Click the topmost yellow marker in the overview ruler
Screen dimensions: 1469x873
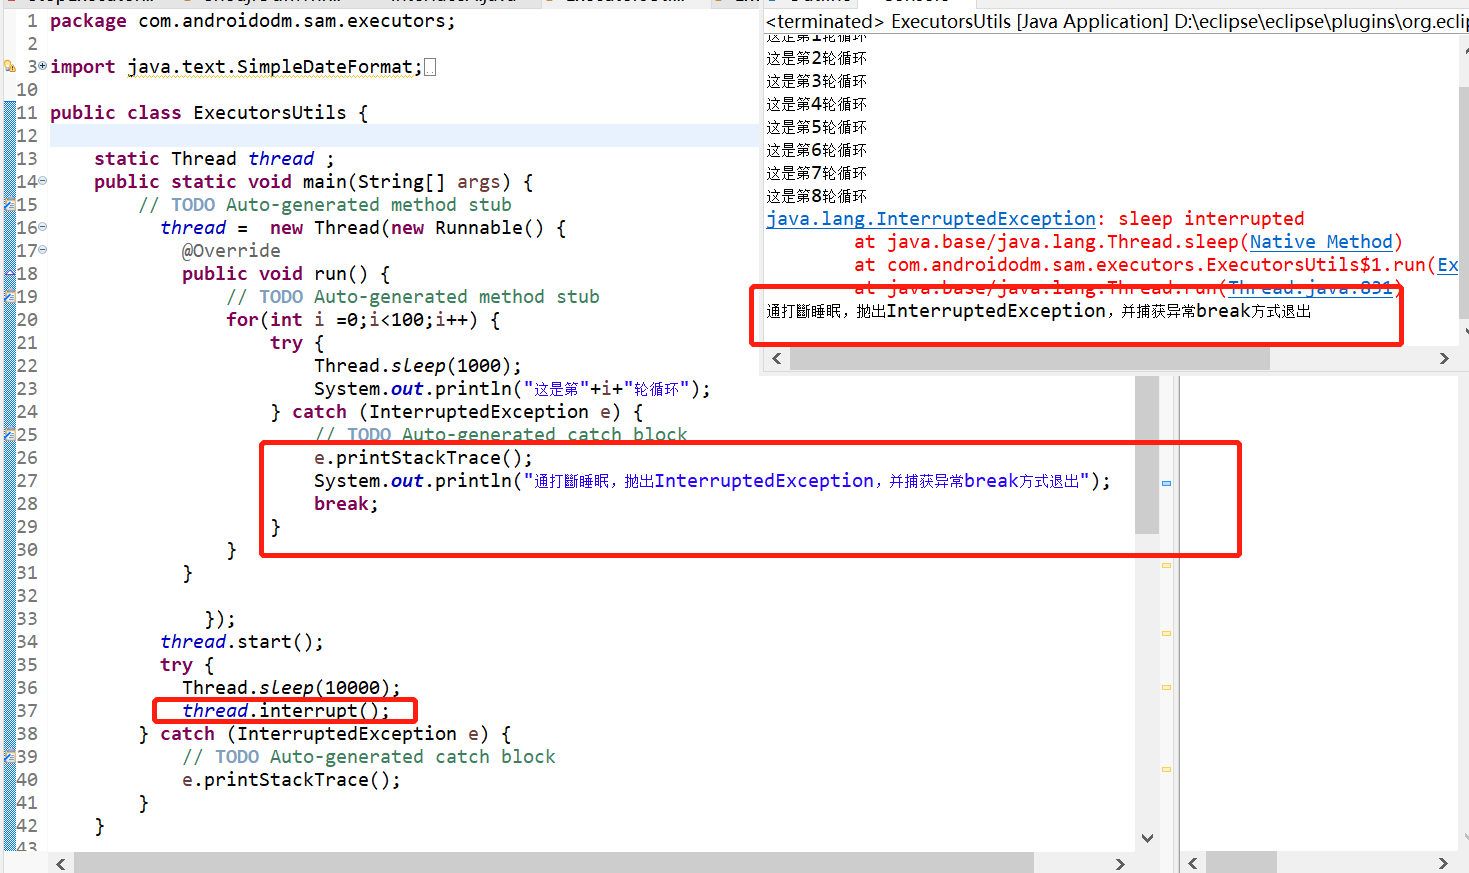pyautogui.click(x=1166, y=566)
